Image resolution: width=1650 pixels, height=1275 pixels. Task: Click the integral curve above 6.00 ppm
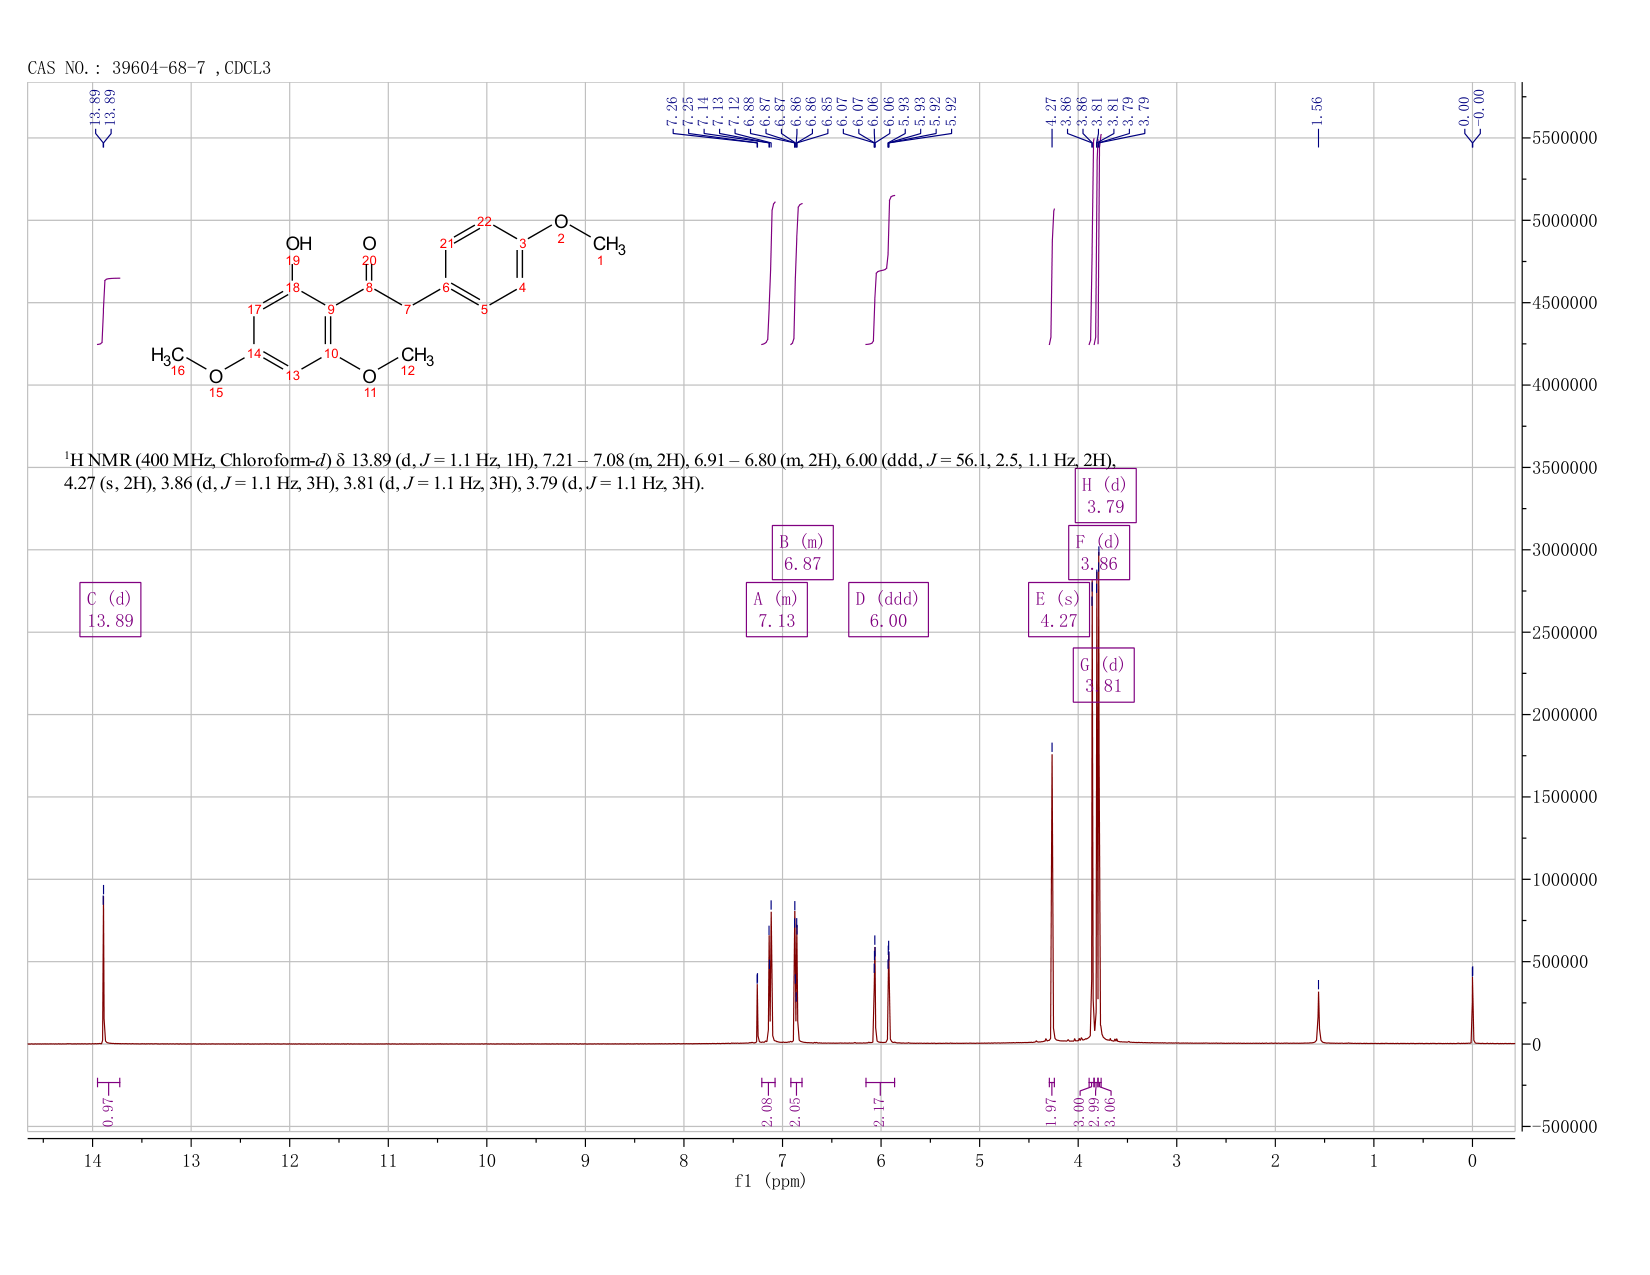pyautogui.click(x=881, y=270)
